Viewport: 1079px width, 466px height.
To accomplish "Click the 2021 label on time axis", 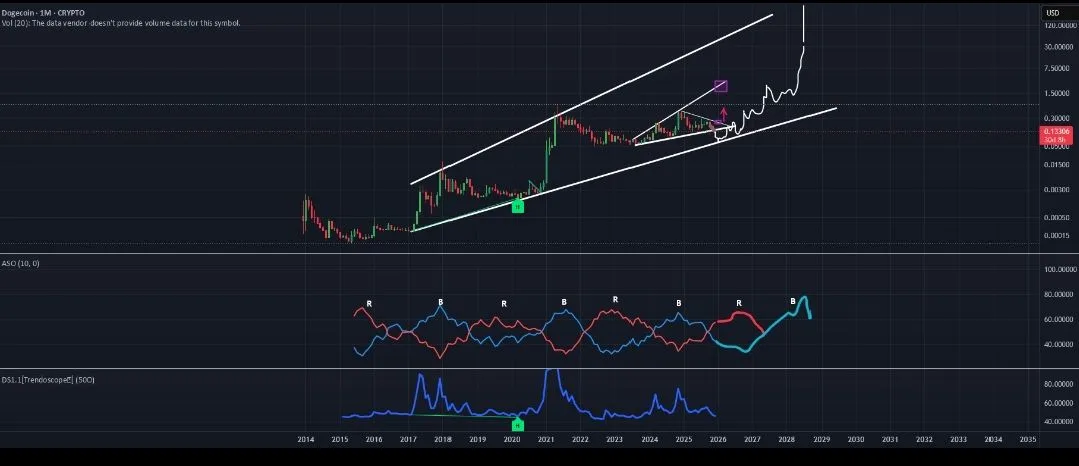I will pos(546,439).
